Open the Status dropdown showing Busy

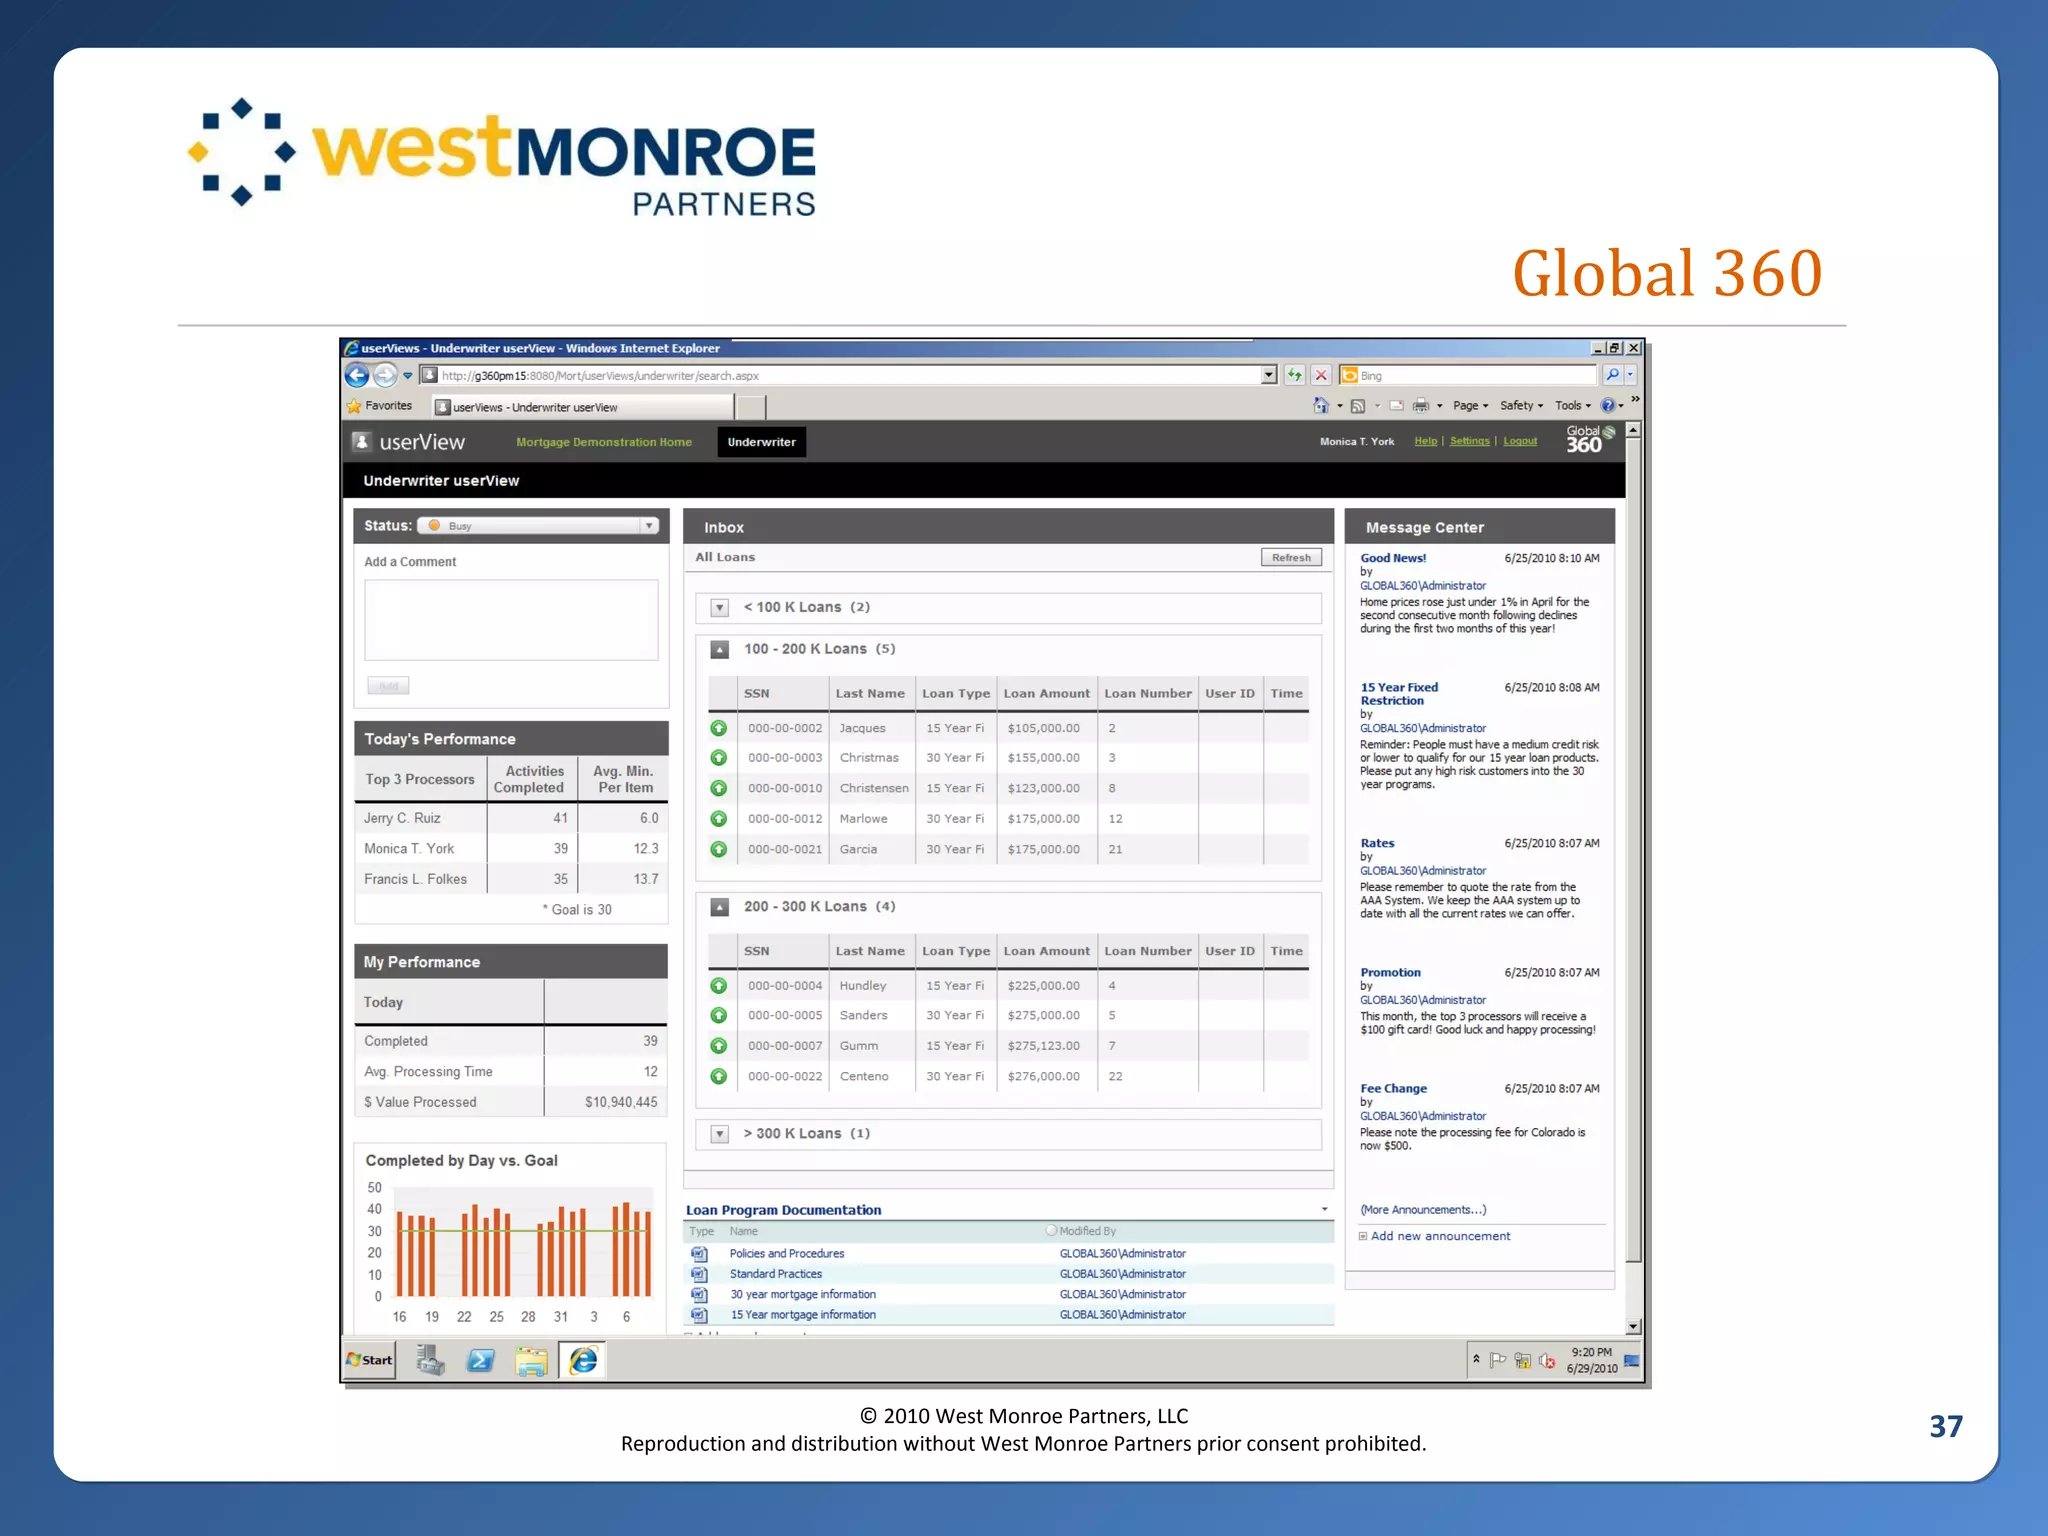pos(539,526)
